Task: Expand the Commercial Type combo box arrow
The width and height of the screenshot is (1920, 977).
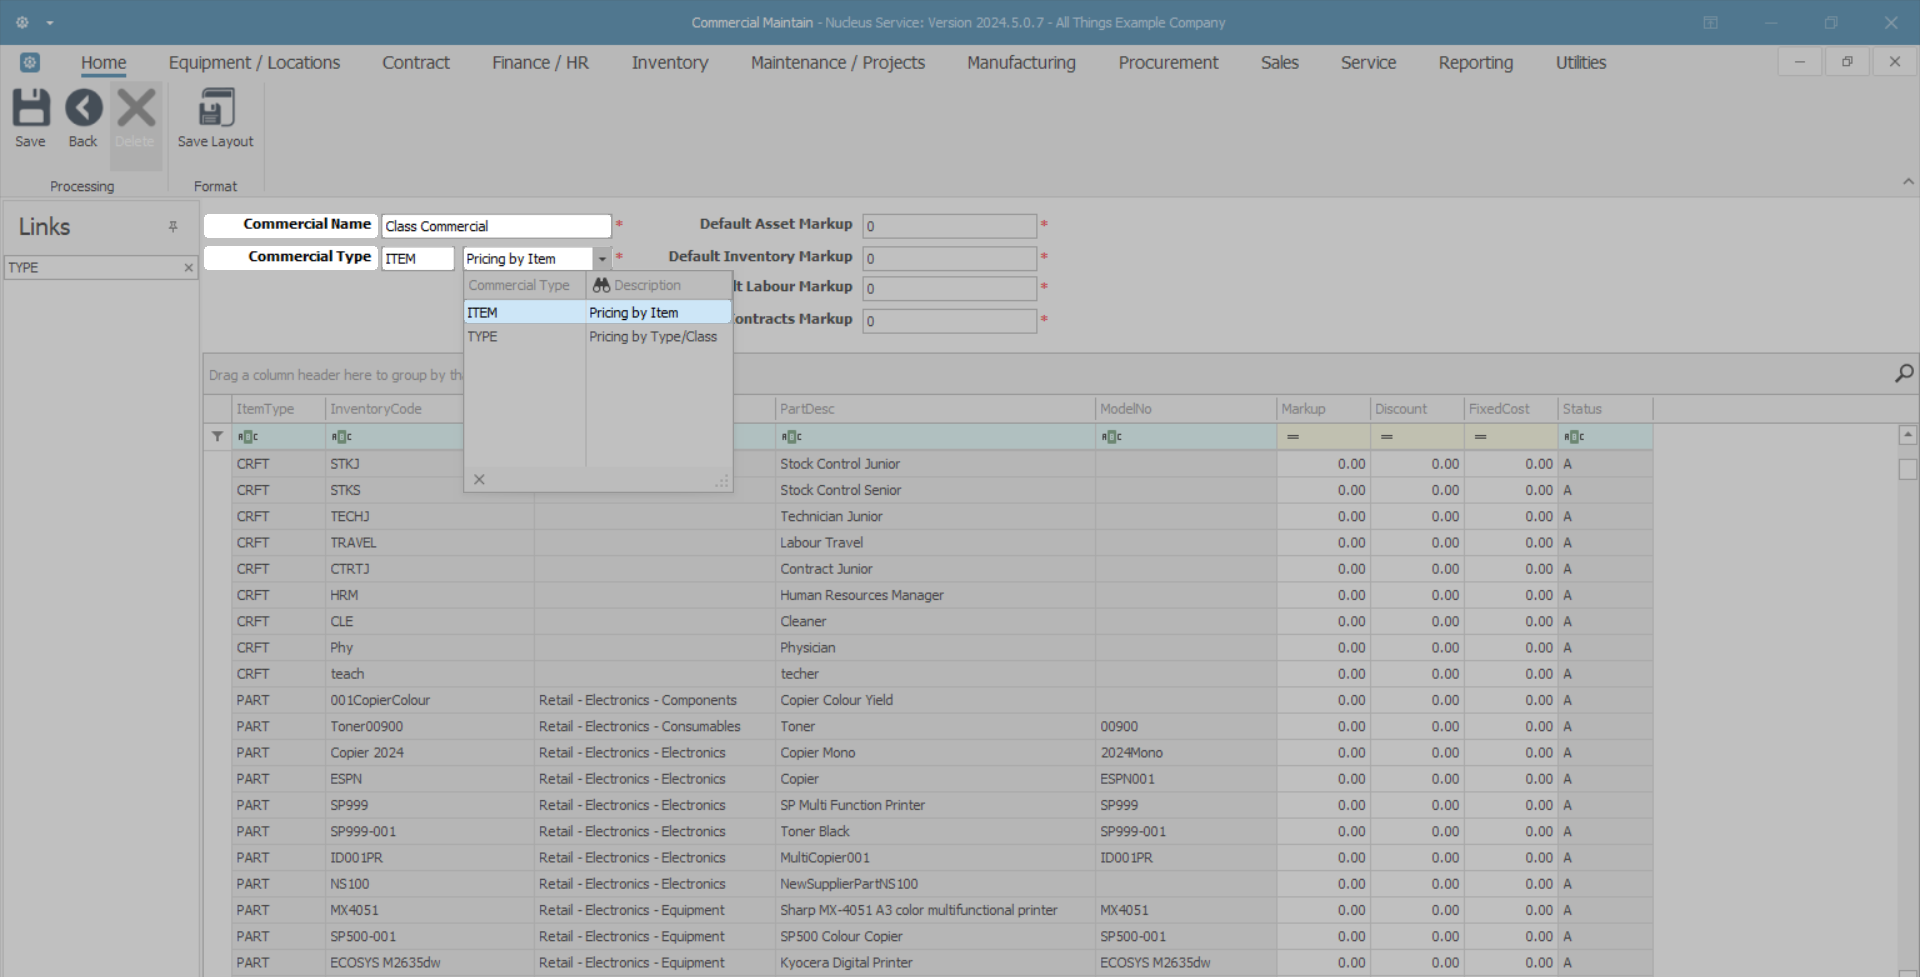Action: [x=602, y=259]
